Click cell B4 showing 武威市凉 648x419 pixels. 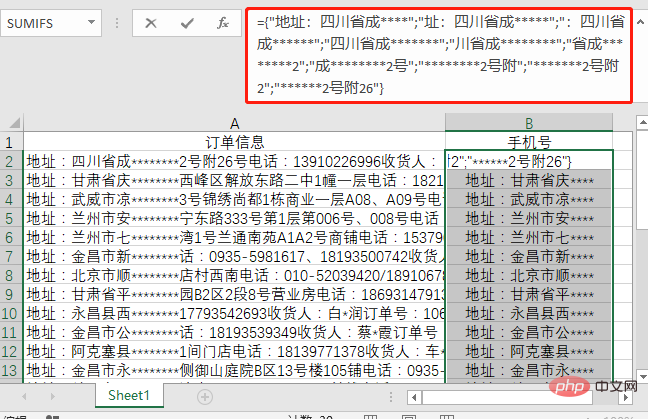[x=529, y=199]
